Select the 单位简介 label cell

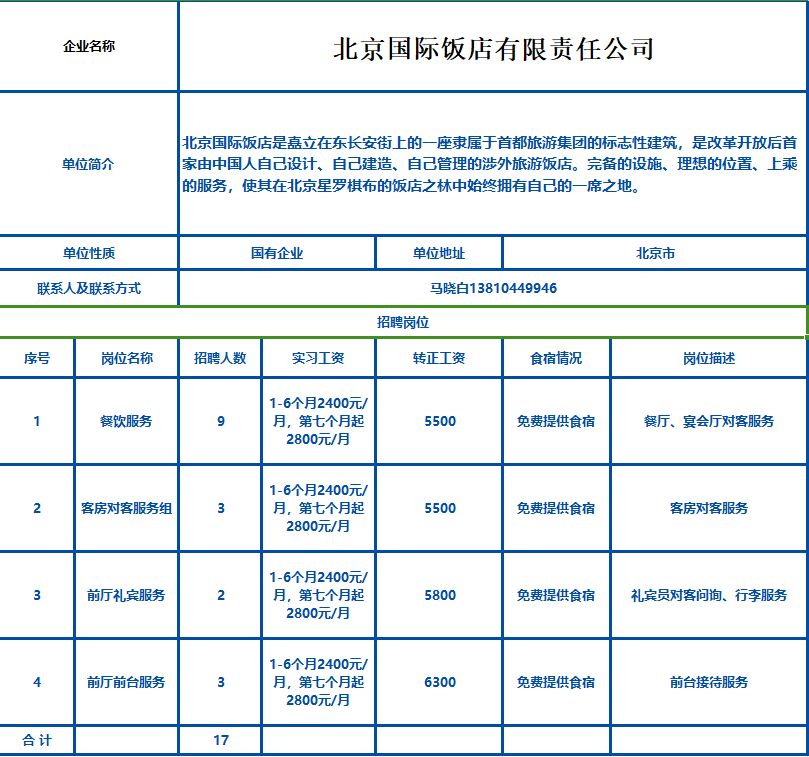pos(89,164)
